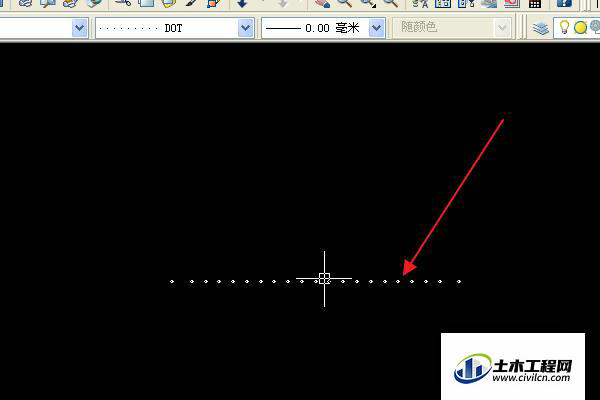Open the Help question mark icon

(x=564, y=3)
